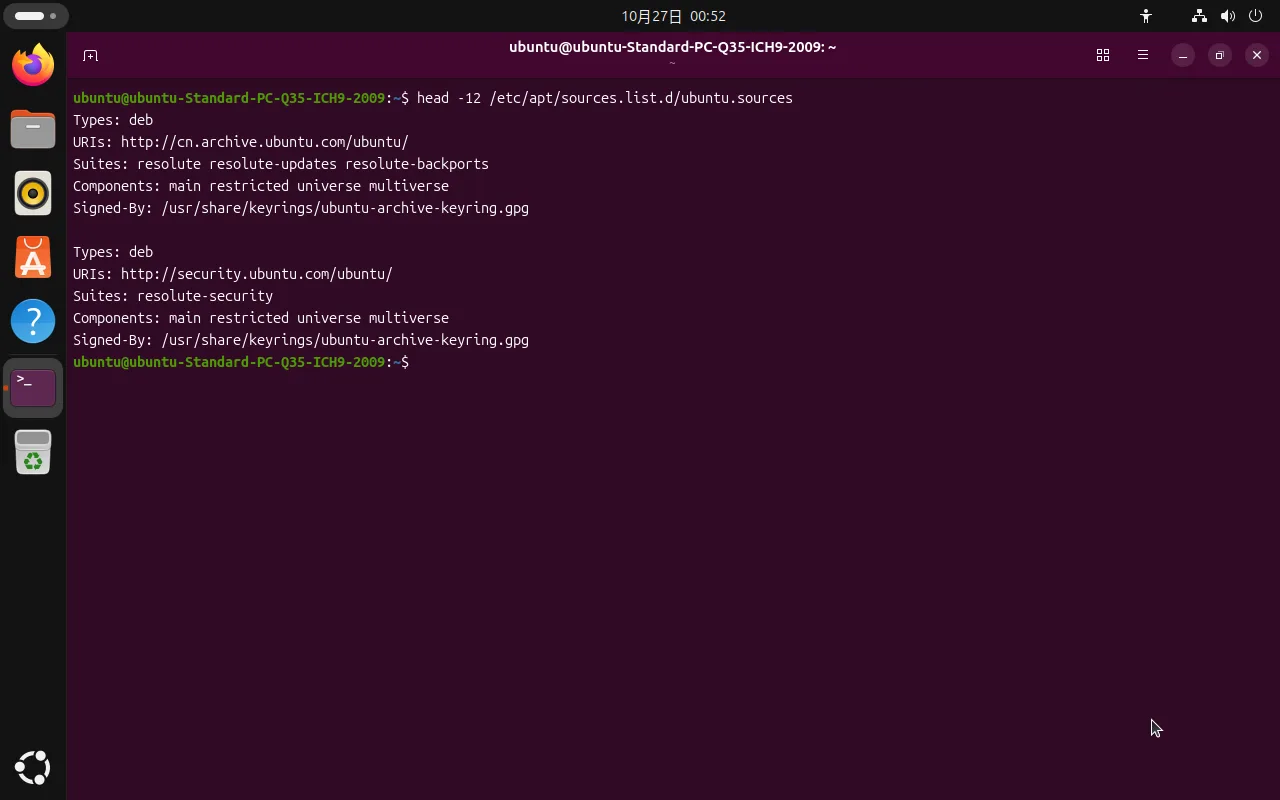Click the empty prompt on the last line
Viewport: 1280px width, 800px height.
point(241,362)
